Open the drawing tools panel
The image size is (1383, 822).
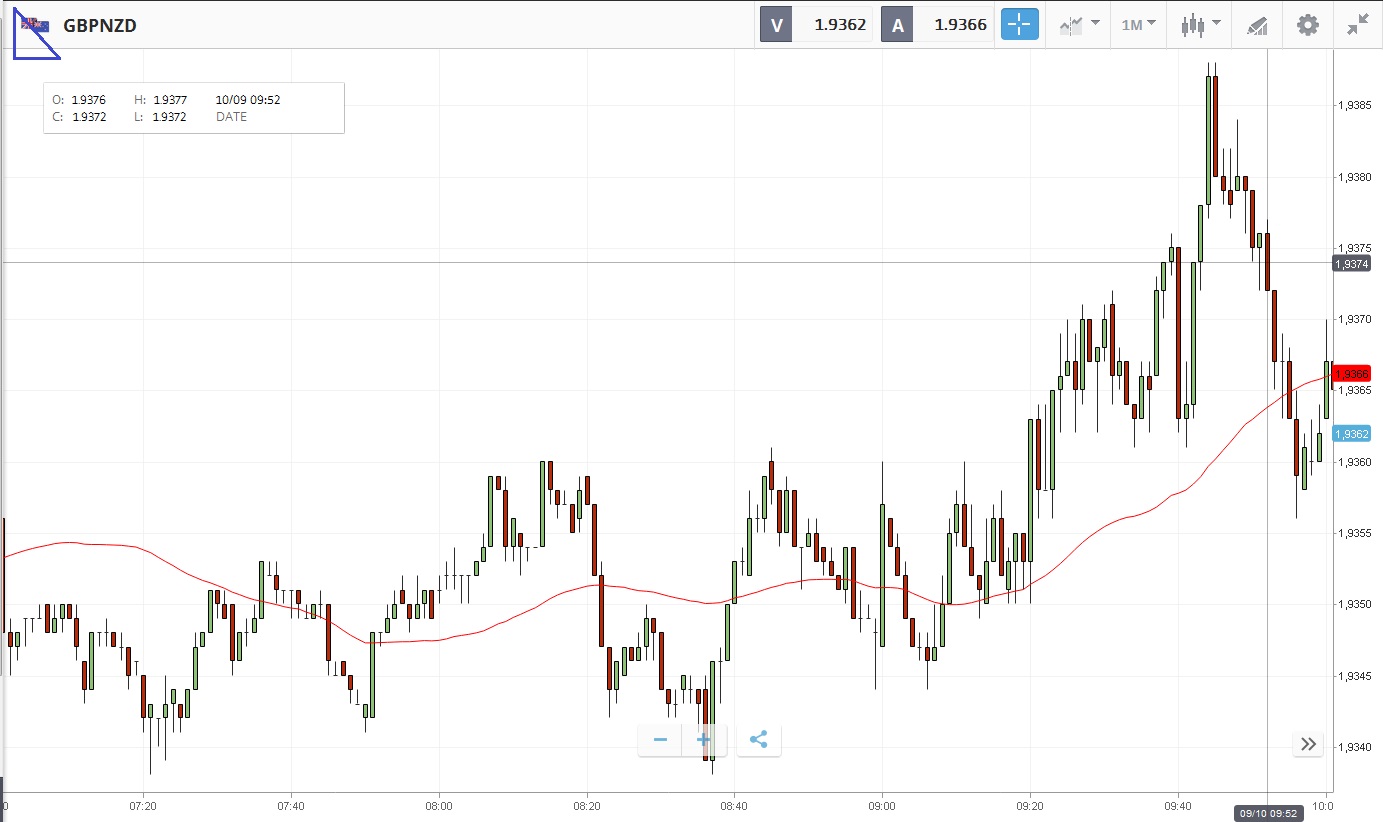1257,25
